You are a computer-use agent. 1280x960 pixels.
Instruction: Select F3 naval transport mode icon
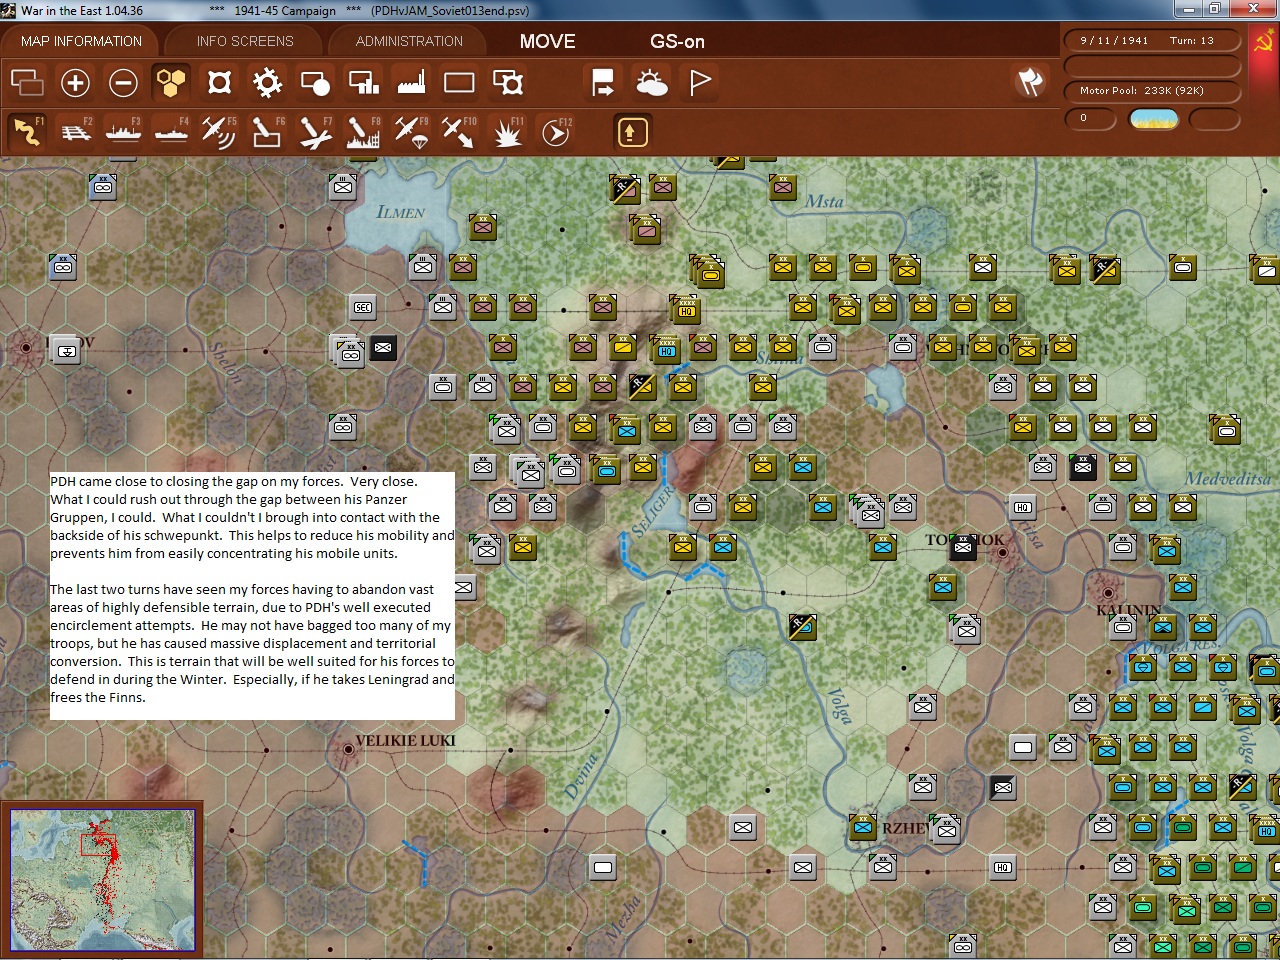click(123, 131)
